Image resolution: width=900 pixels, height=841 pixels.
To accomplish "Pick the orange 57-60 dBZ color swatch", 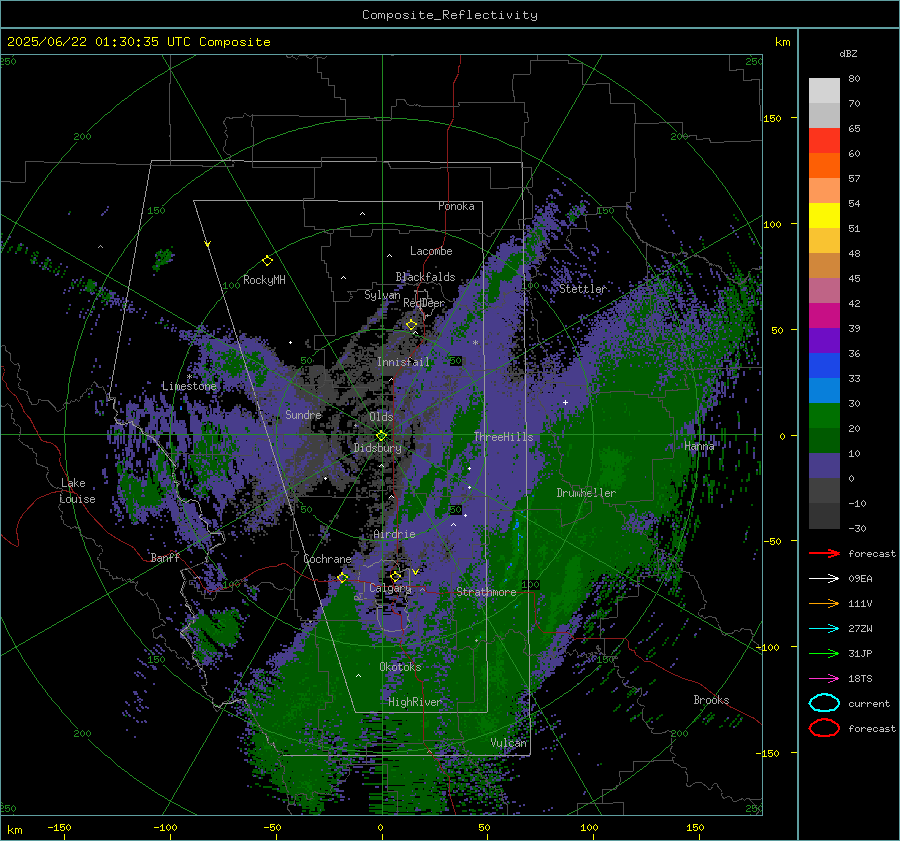I will click(x=824, y=166).
